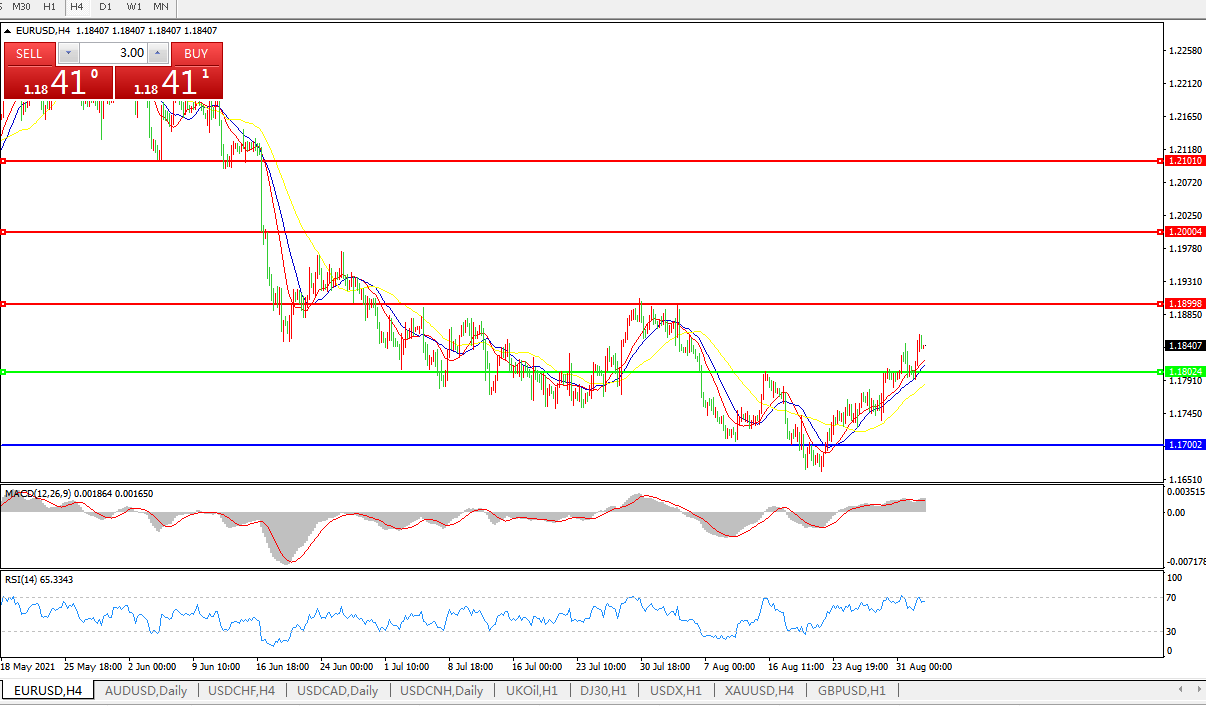
Task: Select the red 1.20004 price level label
Action: point(1184,232)
